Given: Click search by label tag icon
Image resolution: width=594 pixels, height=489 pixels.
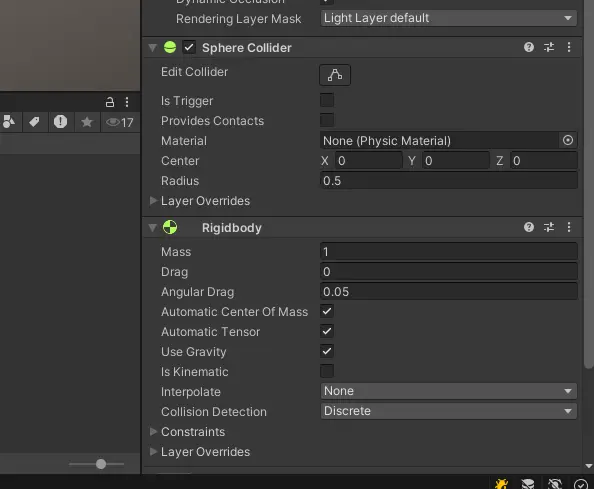Looking at the screenshot, I should tap(34, 122).
